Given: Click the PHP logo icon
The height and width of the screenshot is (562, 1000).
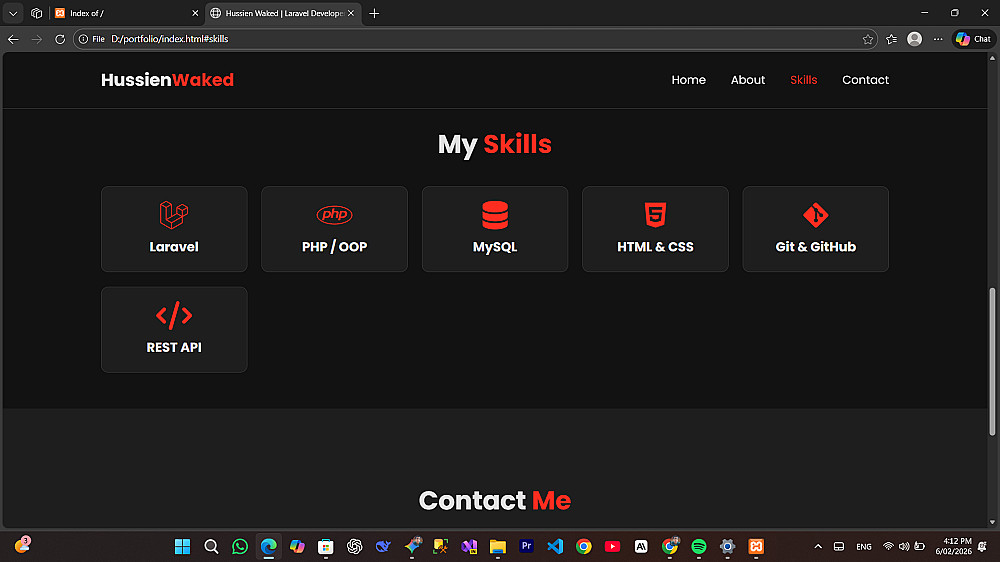Looking at the screenshot, I should [334, 215].
